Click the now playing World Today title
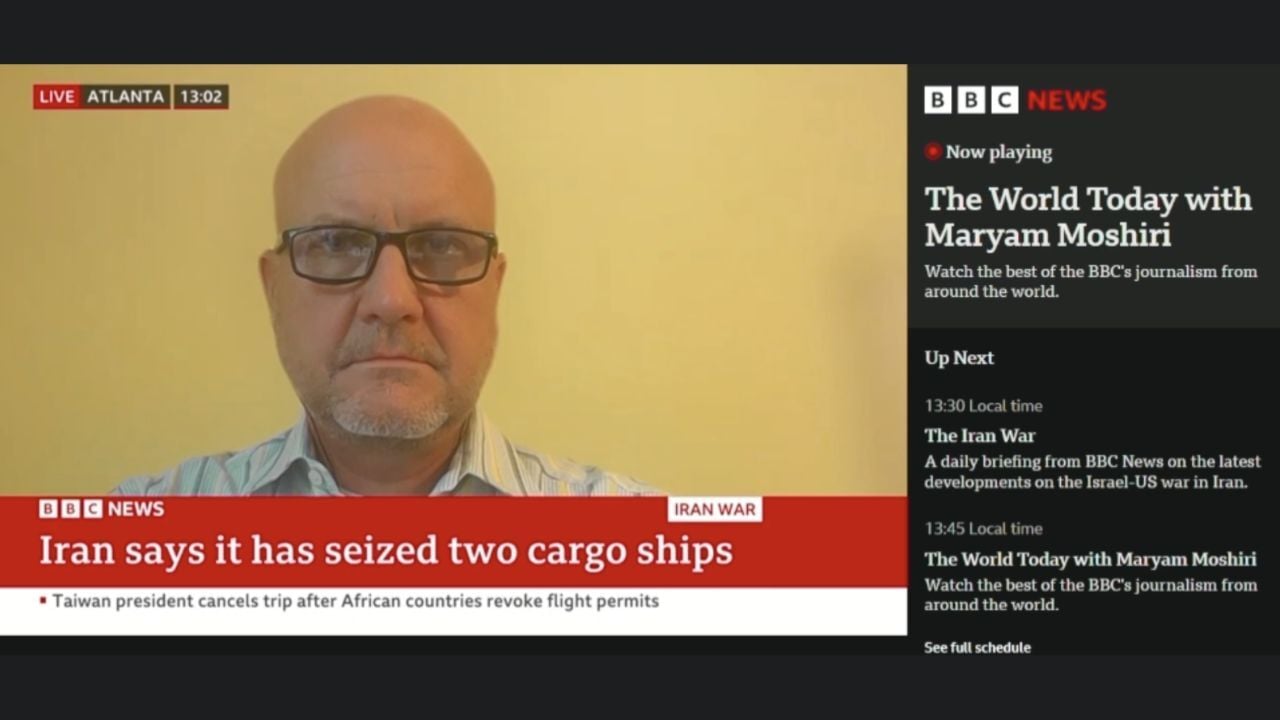This screenshot has height=720, width=1280. [1088, 216]
